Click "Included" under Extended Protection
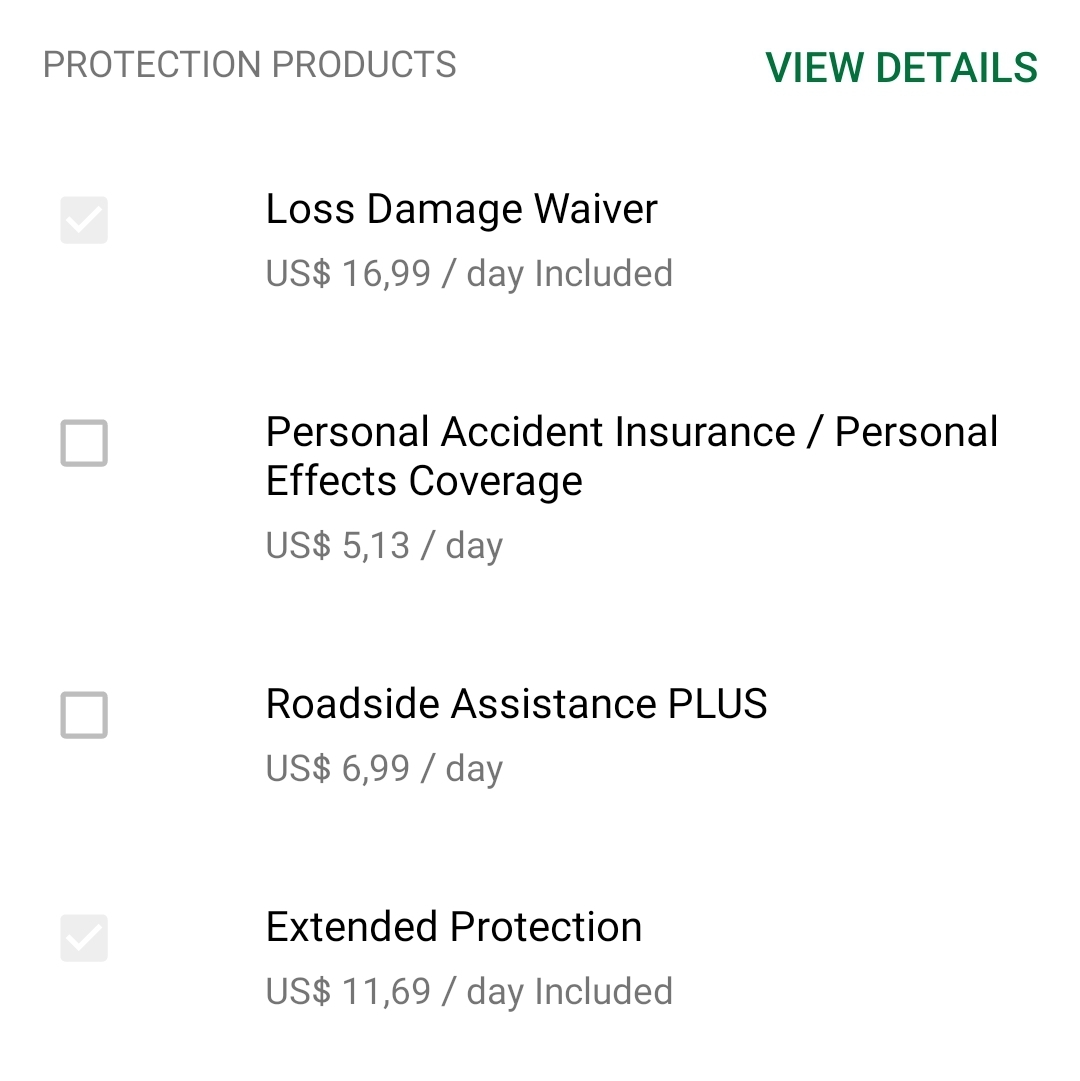This screenshot has height=1081, width=1080. (x=603, y=991)
